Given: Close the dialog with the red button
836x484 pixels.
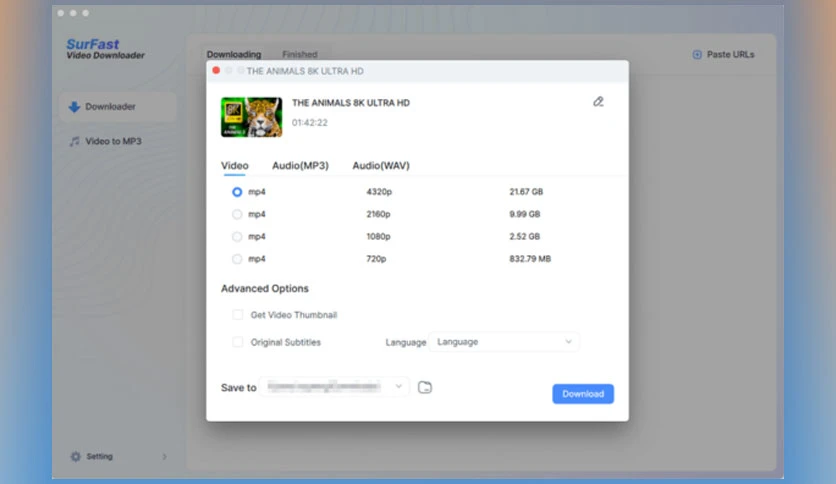Looking at the screenshot, I should point(216,70).
